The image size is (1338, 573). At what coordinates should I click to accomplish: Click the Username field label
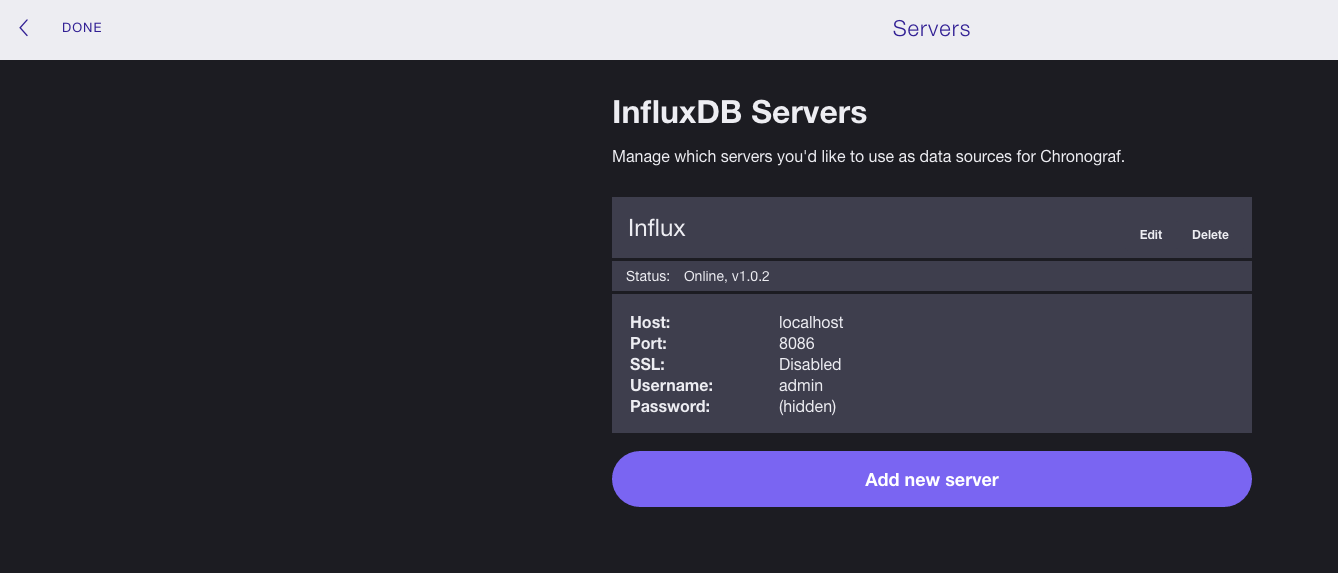(669, 386)
